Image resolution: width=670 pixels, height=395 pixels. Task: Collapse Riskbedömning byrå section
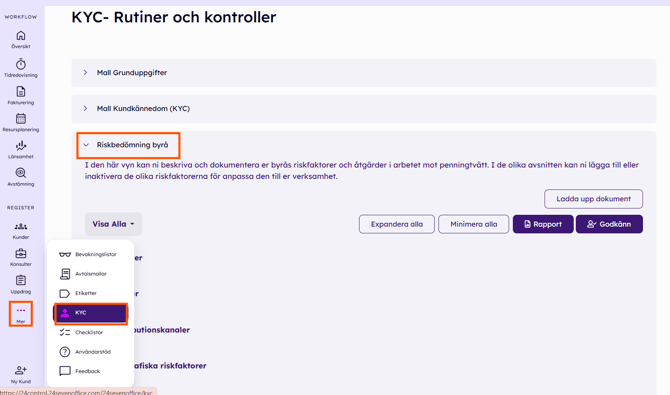128,145
